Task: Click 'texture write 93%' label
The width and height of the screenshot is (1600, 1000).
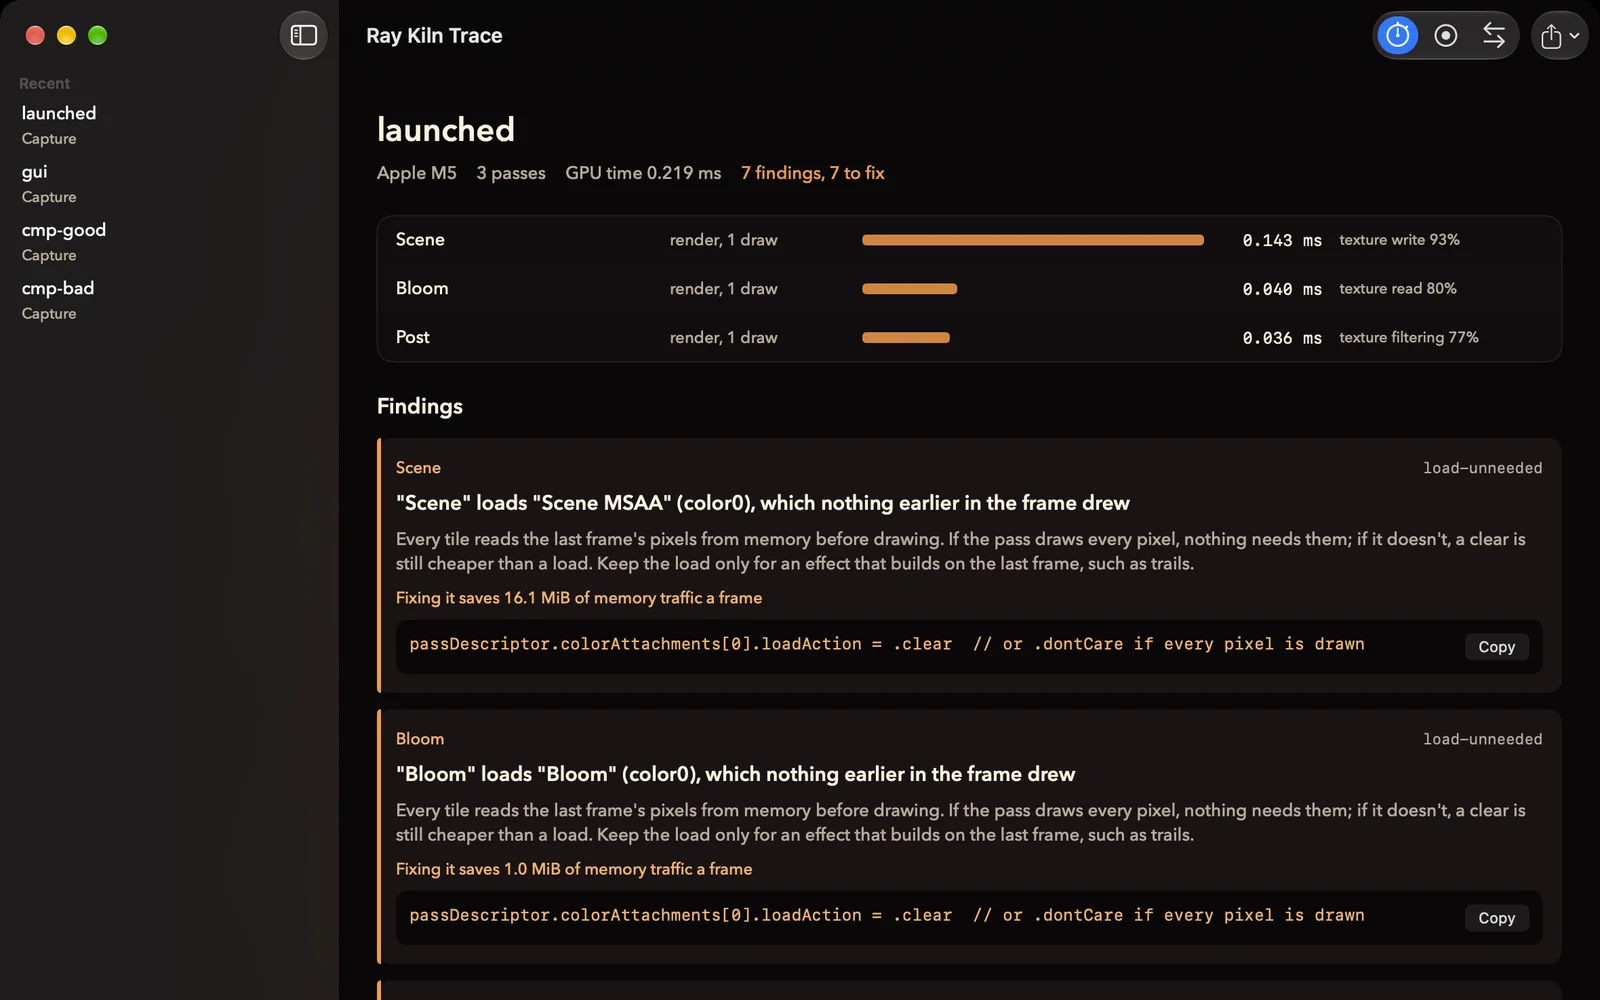Action: (1399, 240)
